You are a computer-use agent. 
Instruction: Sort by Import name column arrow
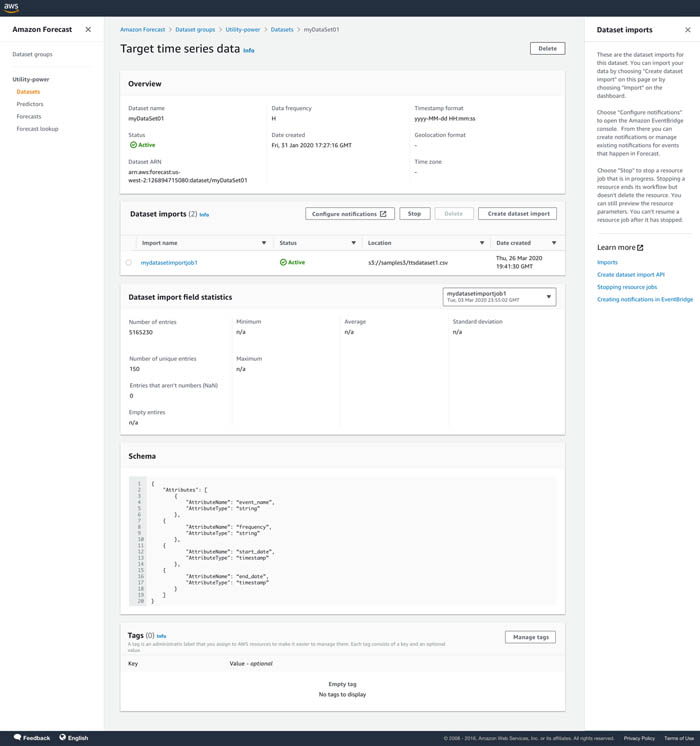[264, 243]
